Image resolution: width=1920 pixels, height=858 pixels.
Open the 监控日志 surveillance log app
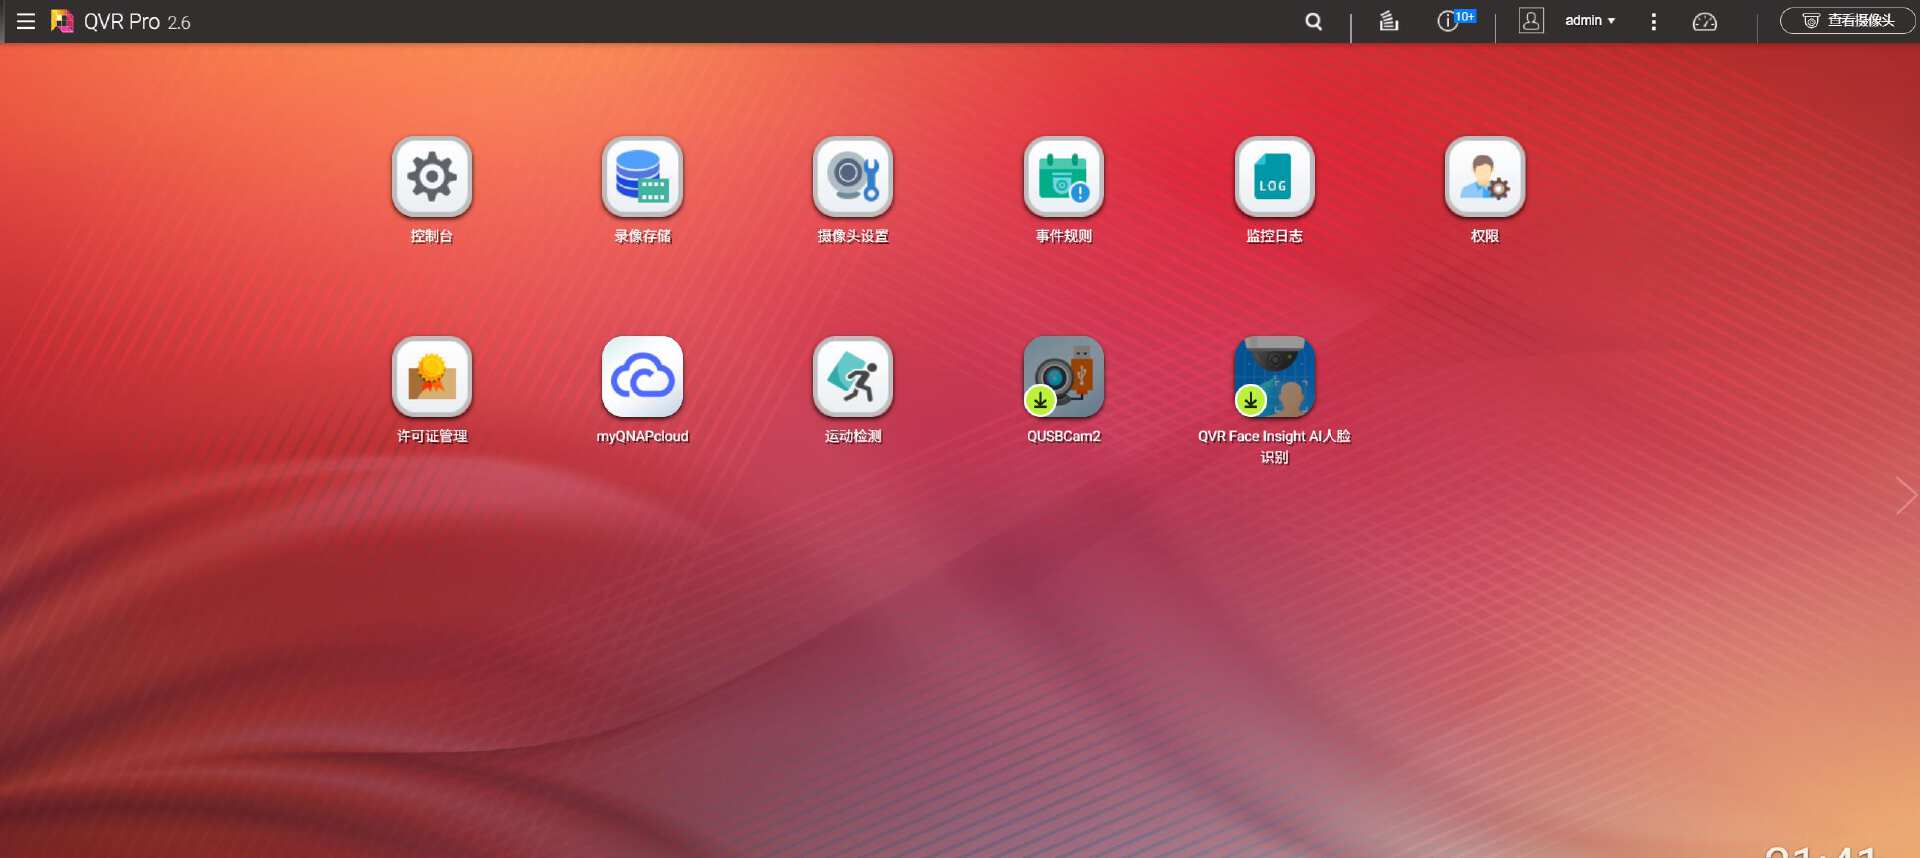pos(1274,177)
